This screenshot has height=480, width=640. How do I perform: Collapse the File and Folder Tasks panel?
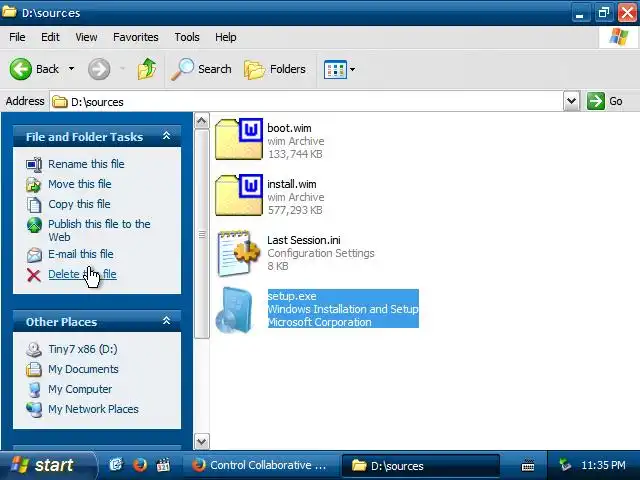pos(167,136)
